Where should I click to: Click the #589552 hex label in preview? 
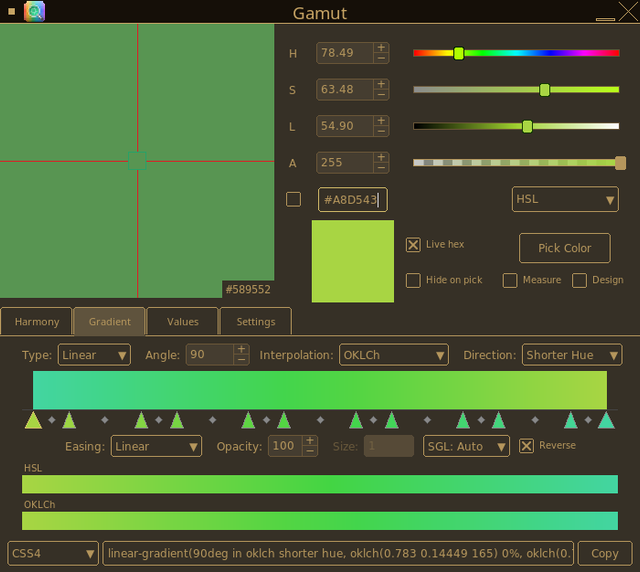pyautogui.click(x=248, y=289)
